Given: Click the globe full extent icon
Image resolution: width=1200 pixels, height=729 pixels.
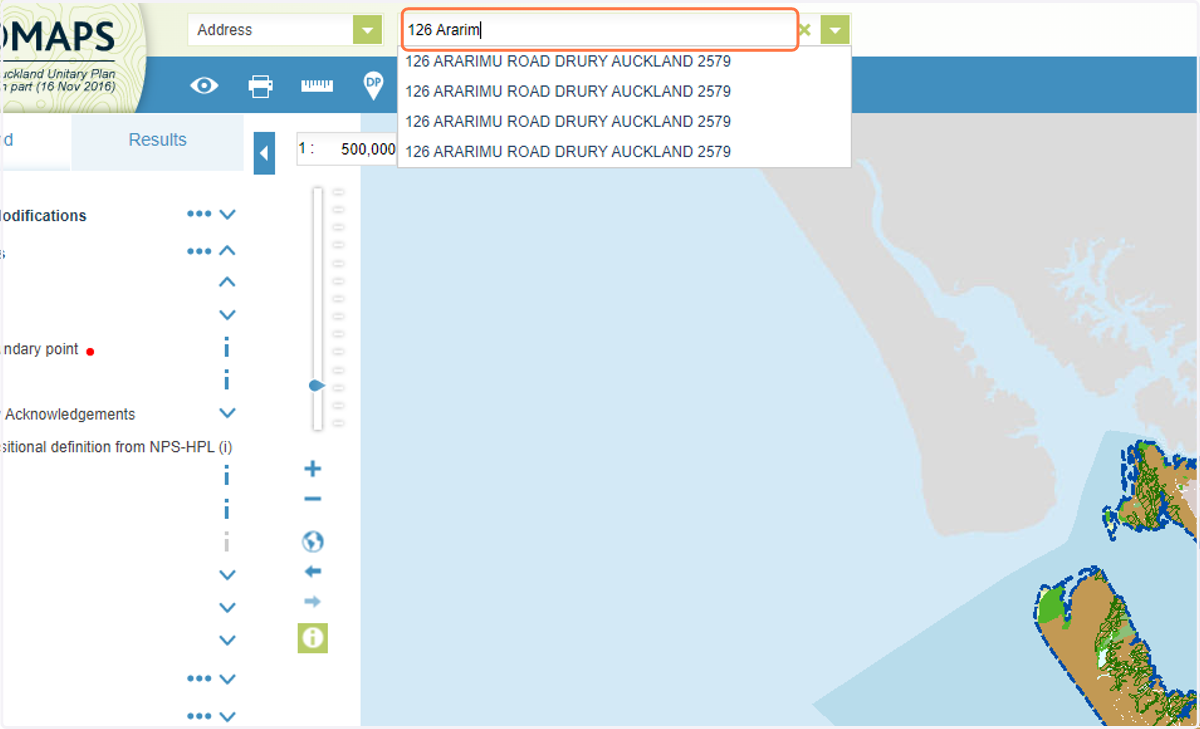Looking at the screenshot, I should [x=313, y=542].
